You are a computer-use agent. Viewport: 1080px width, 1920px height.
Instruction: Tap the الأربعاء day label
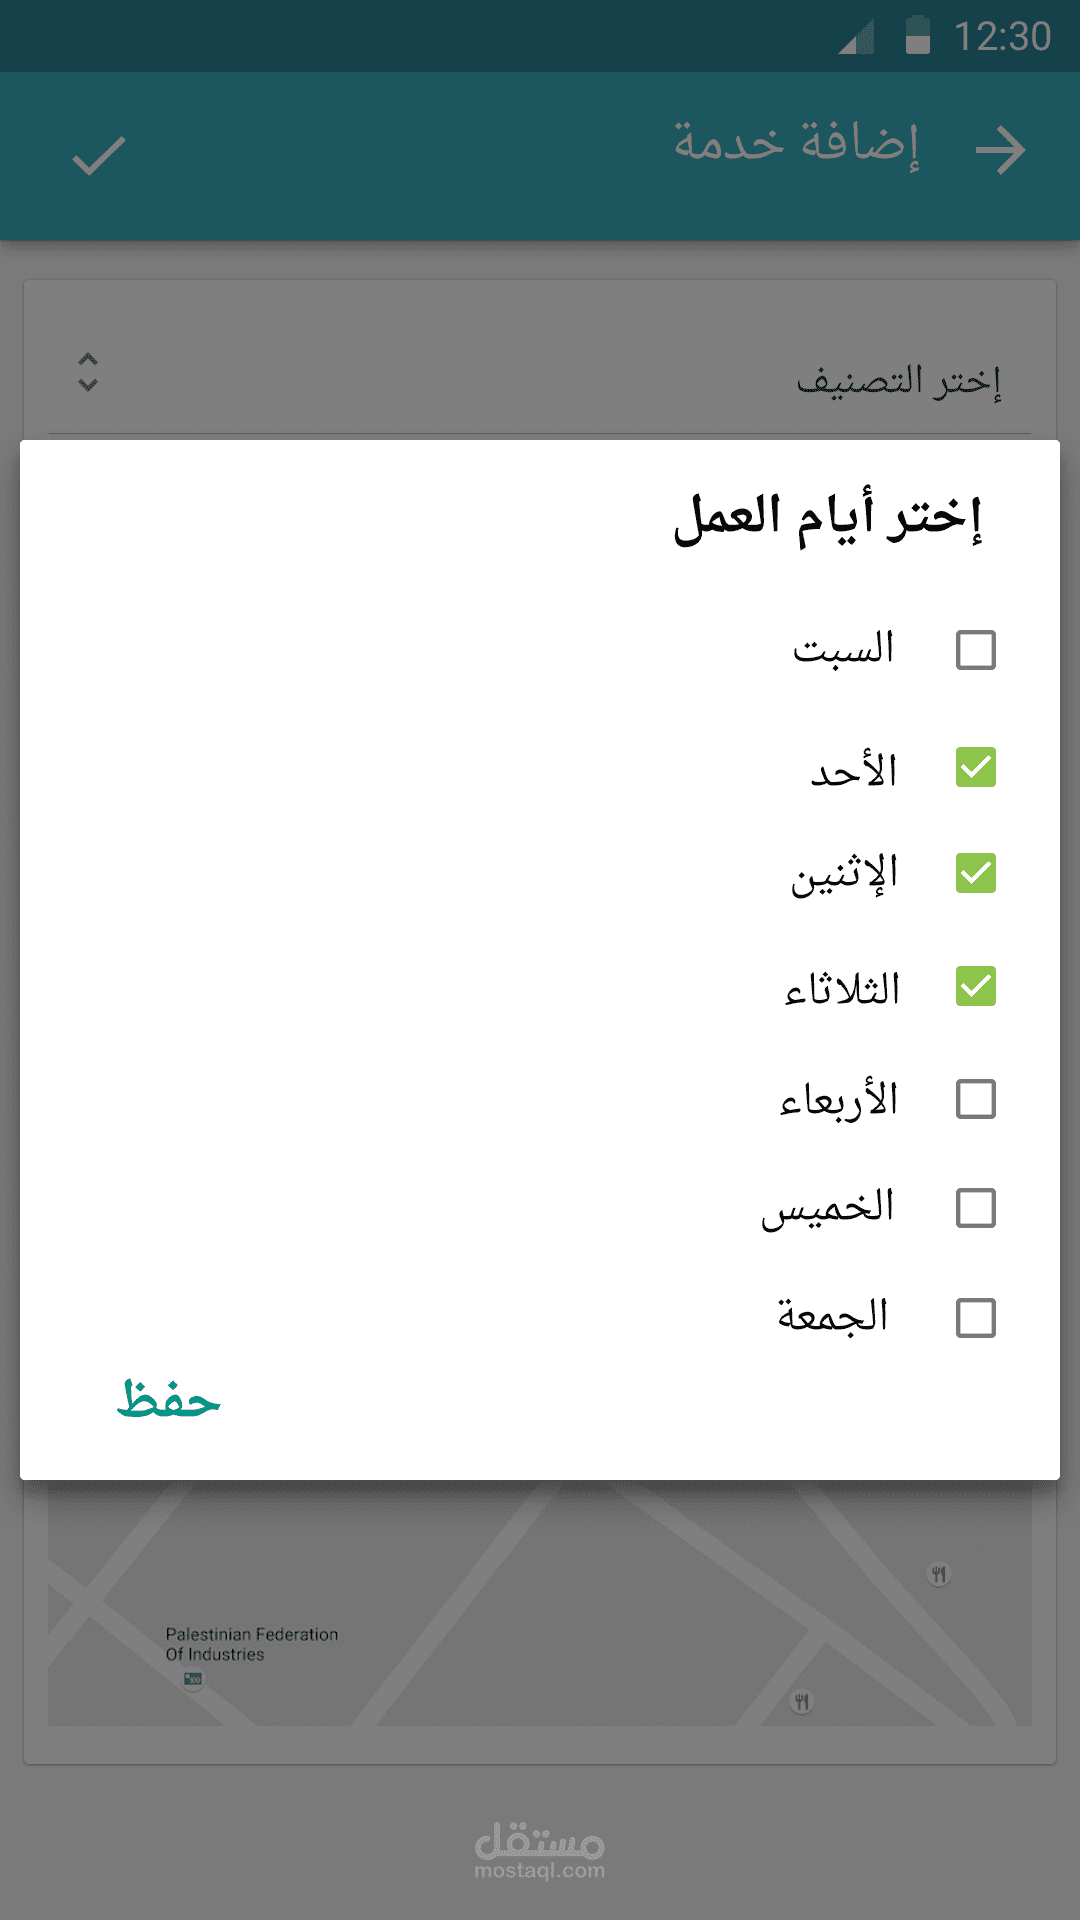point(839,1100)
